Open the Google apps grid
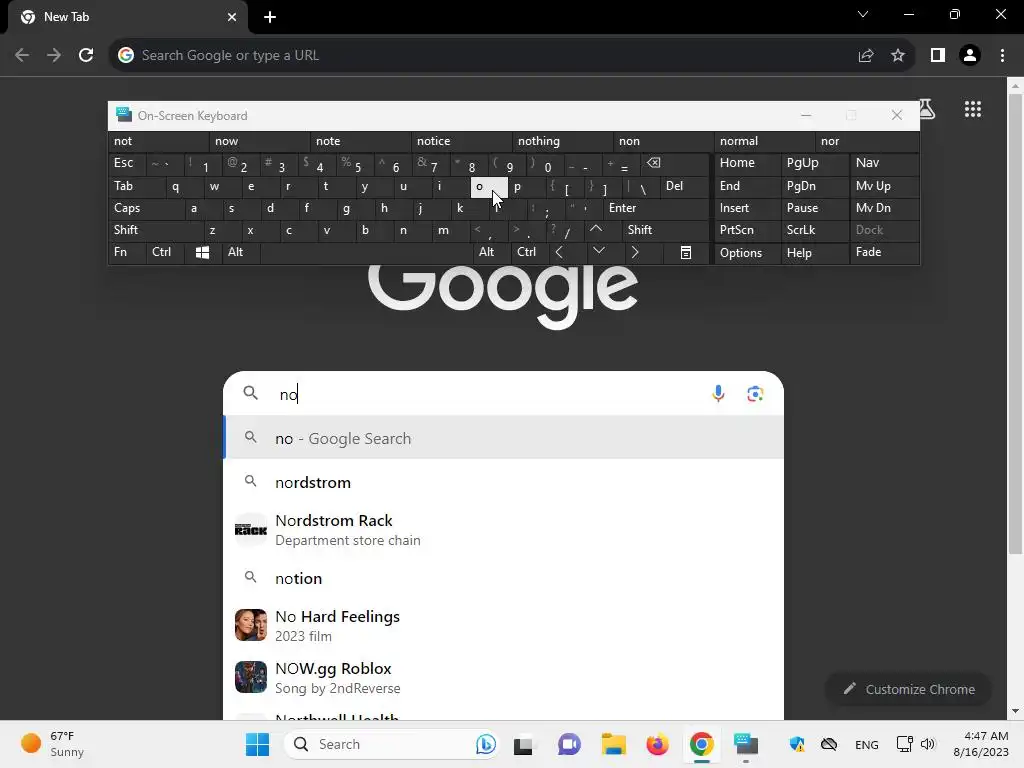 coord(972,109)
